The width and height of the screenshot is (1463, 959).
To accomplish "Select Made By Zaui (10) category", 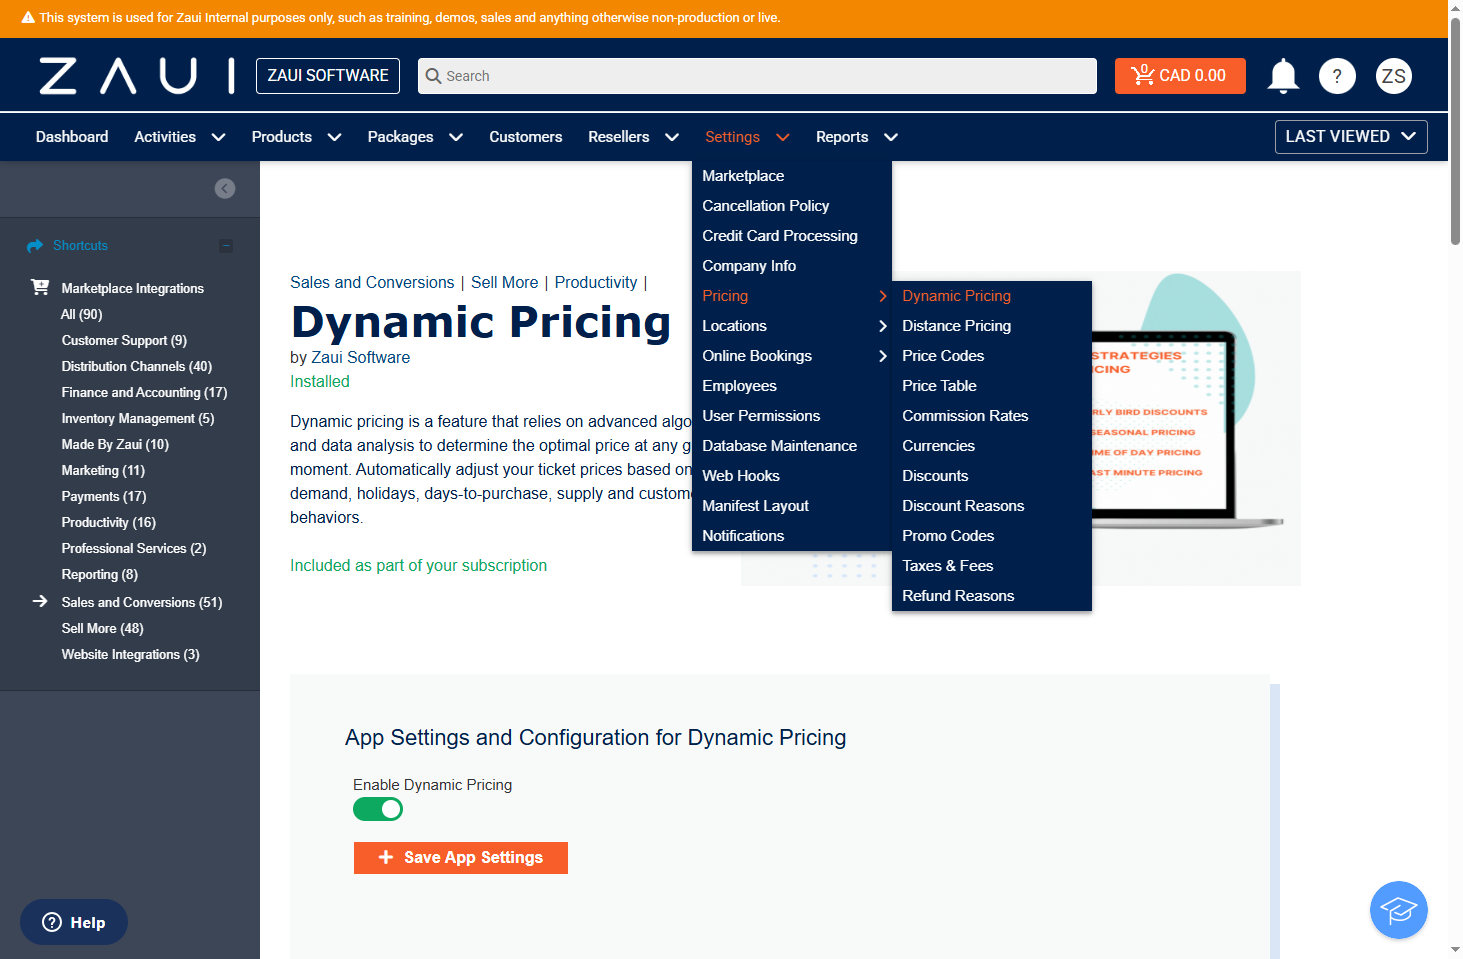I will coord(115,445).
